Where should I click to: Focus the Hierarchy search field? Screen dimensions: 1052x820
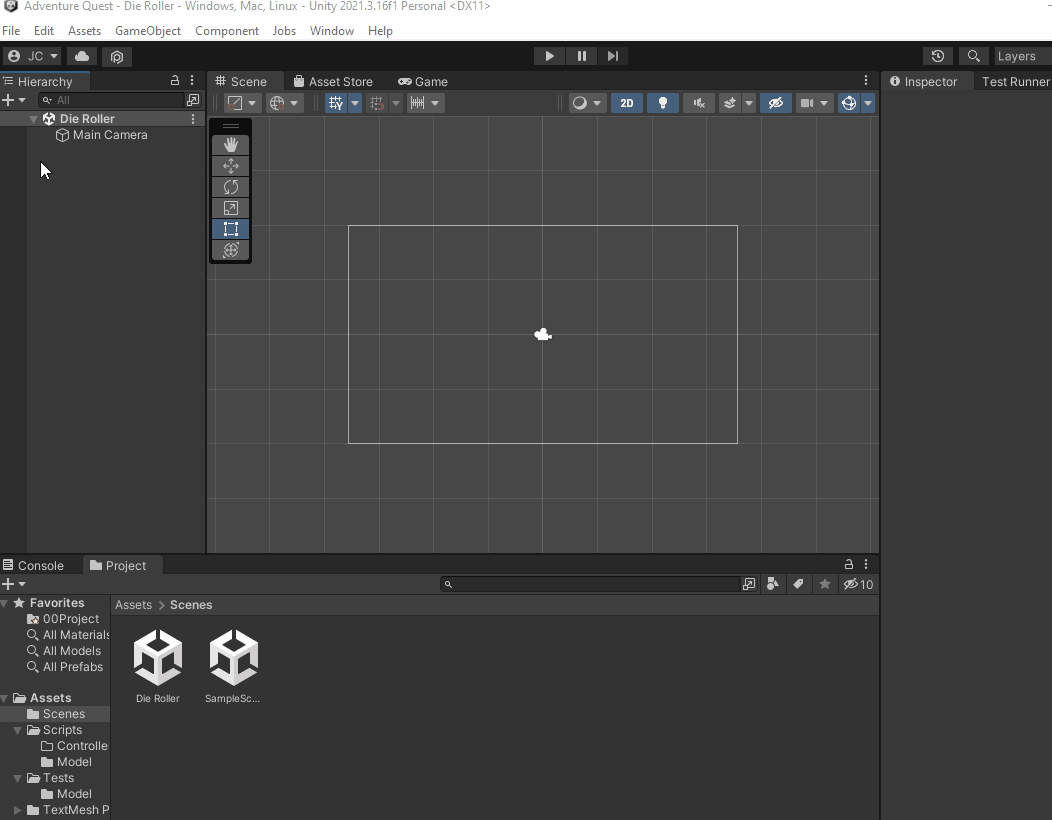click(x=111, y=100)
